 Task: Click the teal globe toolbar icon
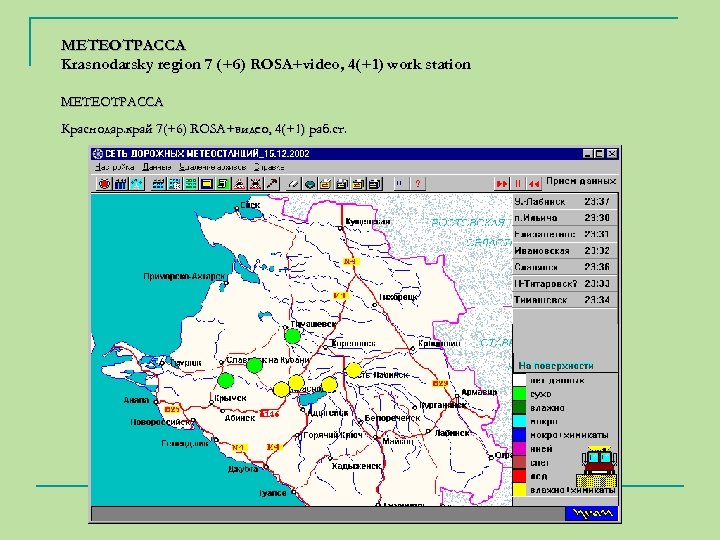click(x=310, y=184)
